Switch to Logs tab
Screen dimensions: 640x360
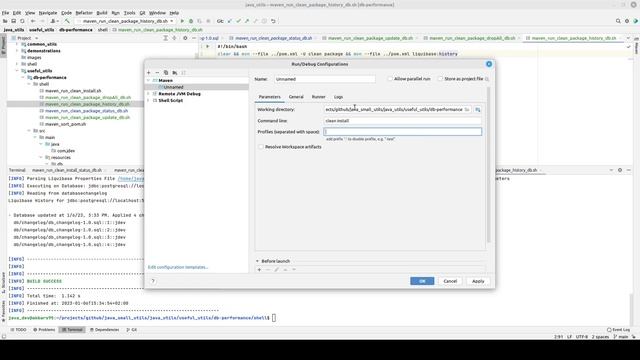click(x=338, y=97)
